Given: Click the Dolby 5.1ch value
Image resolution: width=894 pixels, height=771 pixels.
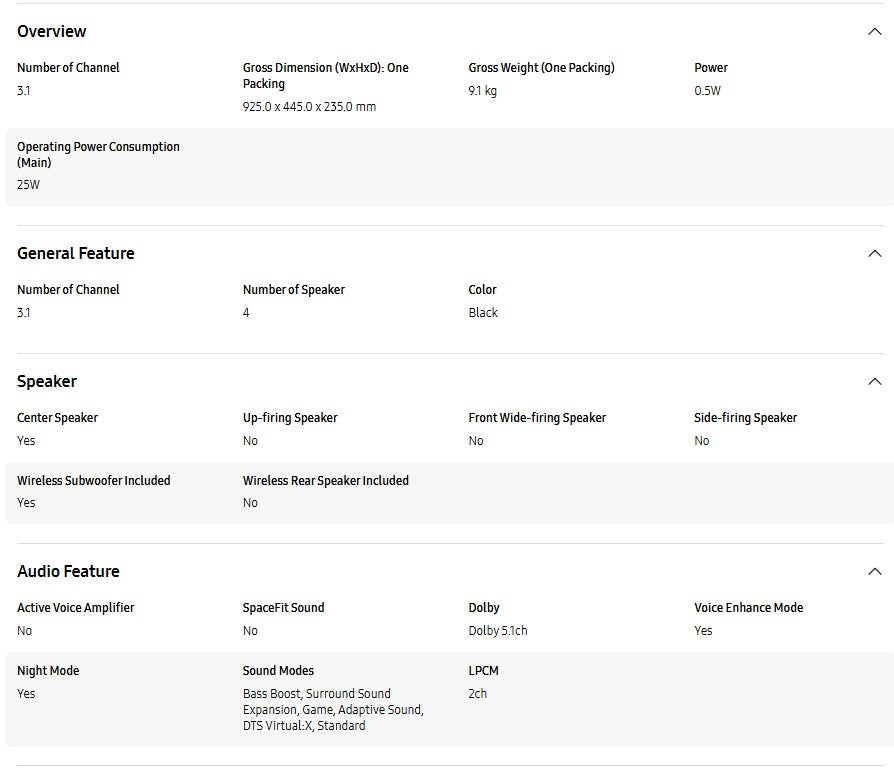Looking at the screenshot, I should [x=498, y=631].
